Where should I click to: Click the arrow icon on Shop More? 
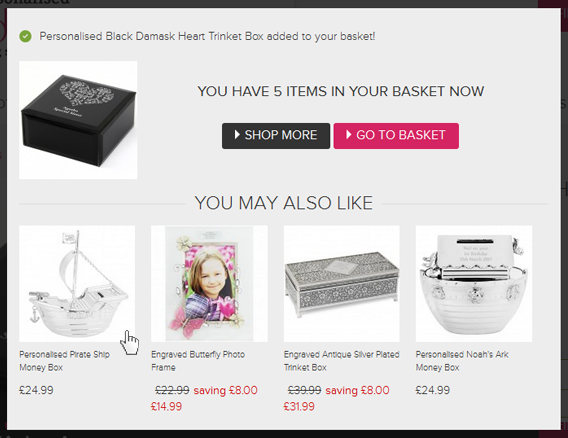(x=237, y=135)
